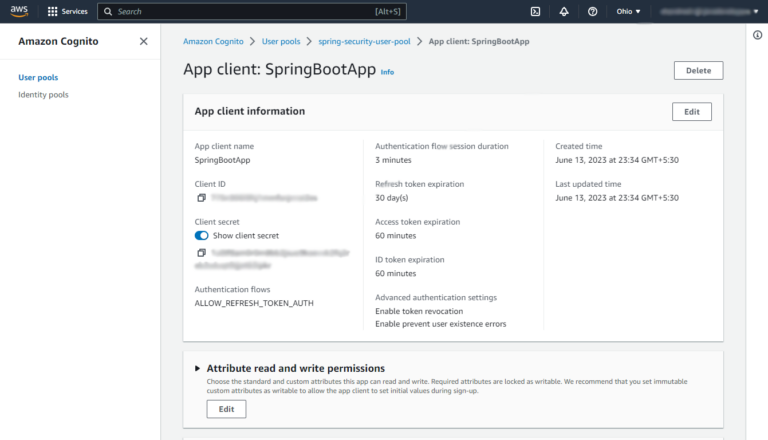The image size is (768, 440).
Task: Open the info panel icon on right
Action: [x=756, y=35]
